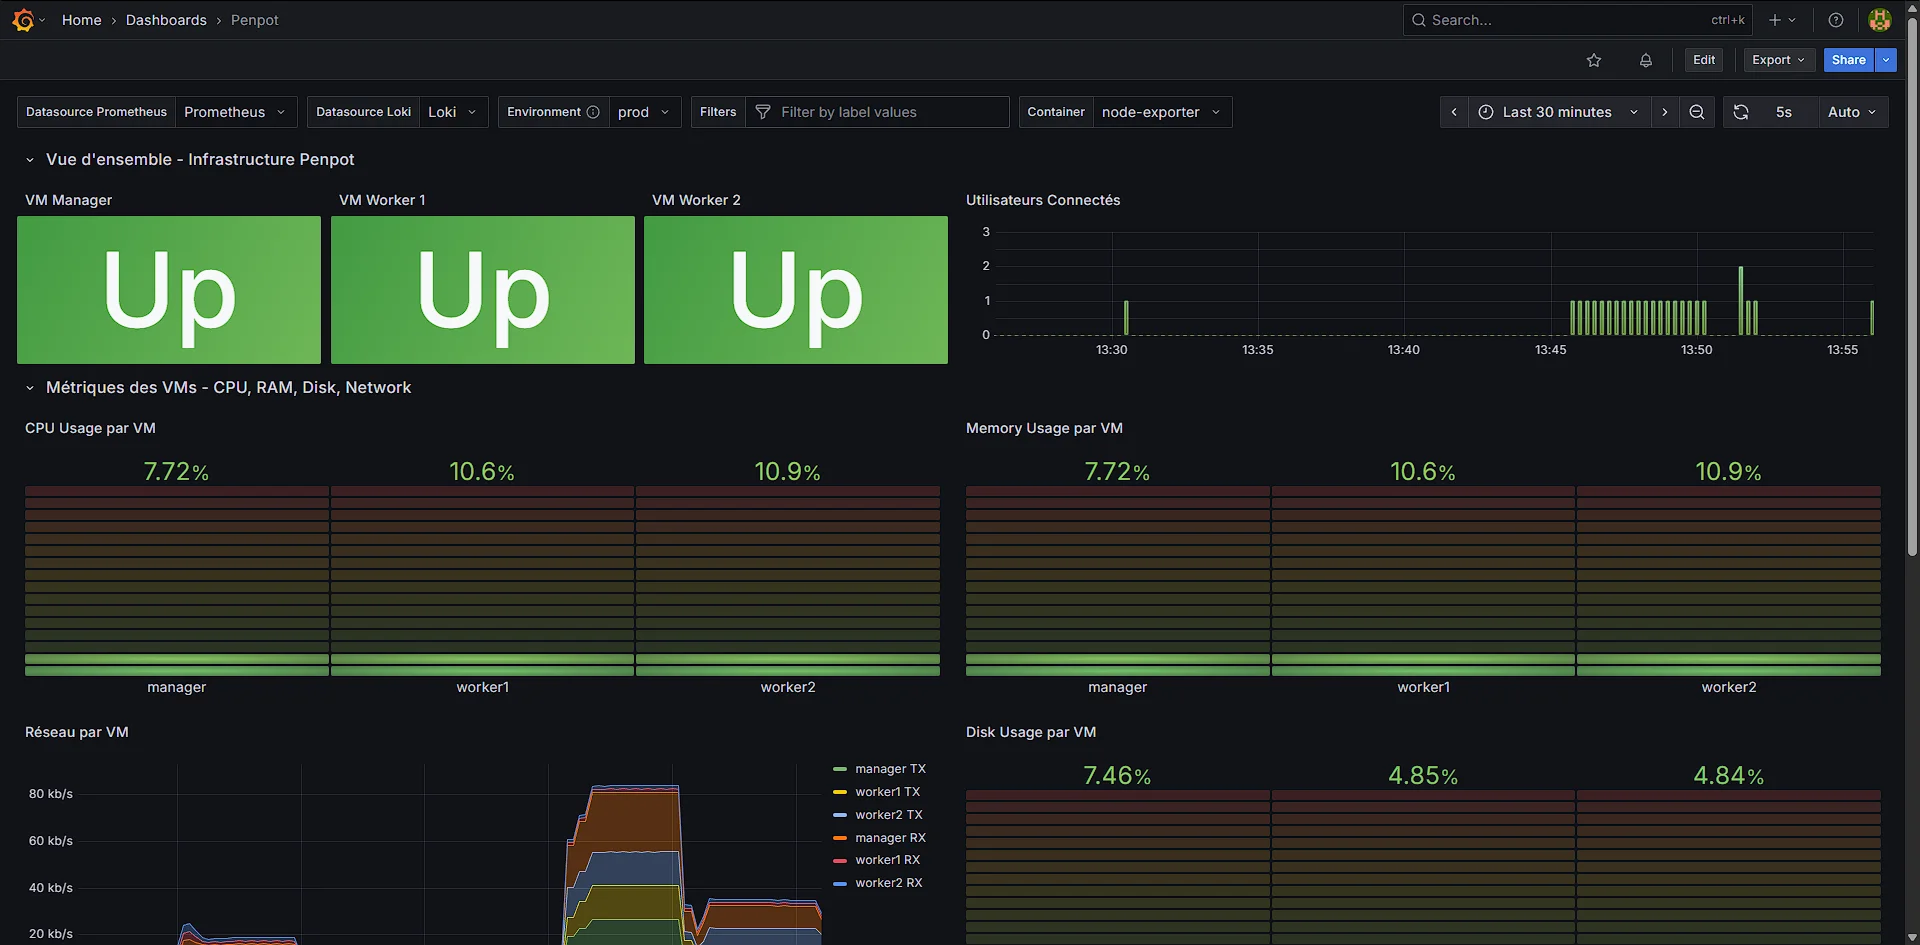
Task: Open dashboard alerts via the bell icon
Action: coord(1645,60)
